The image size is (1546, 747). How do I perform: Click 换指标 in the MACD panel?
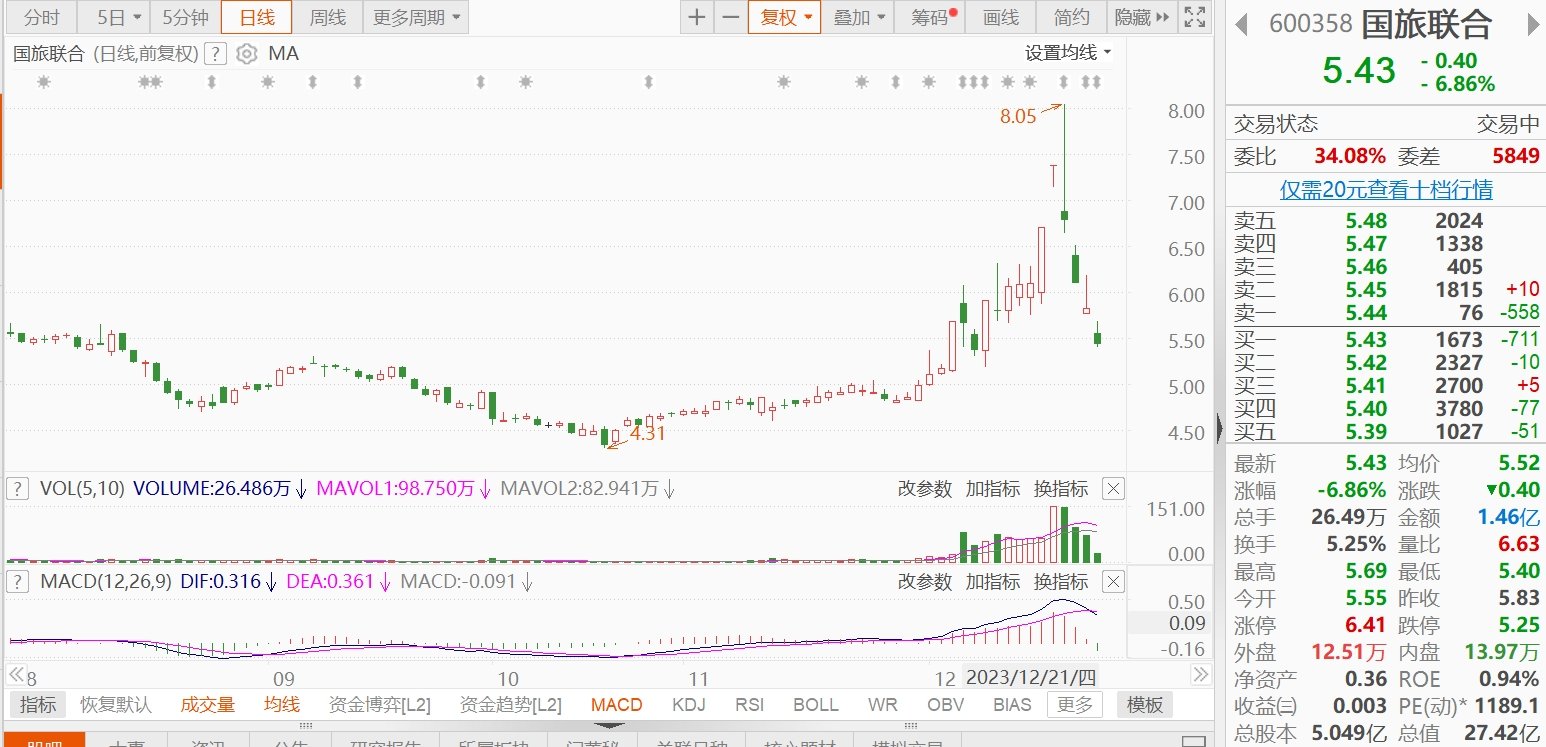[x=1061, y=581]
